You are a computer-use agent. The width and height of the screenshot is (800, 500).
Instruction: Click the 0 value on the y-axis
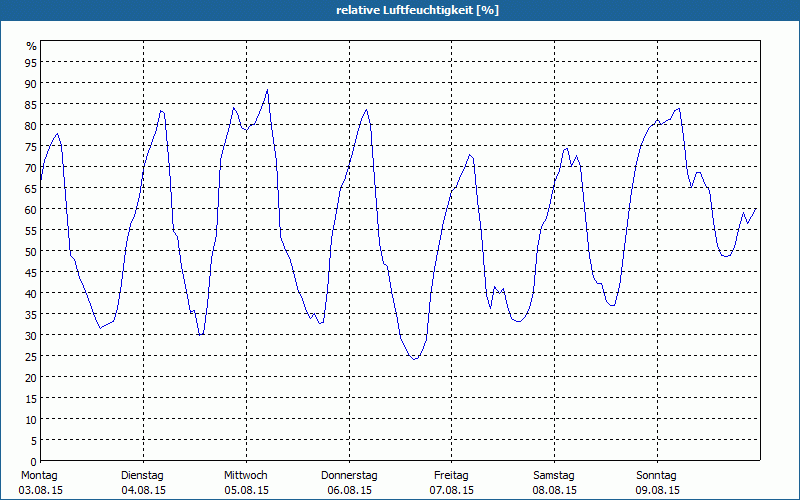(x=34, y=461)
